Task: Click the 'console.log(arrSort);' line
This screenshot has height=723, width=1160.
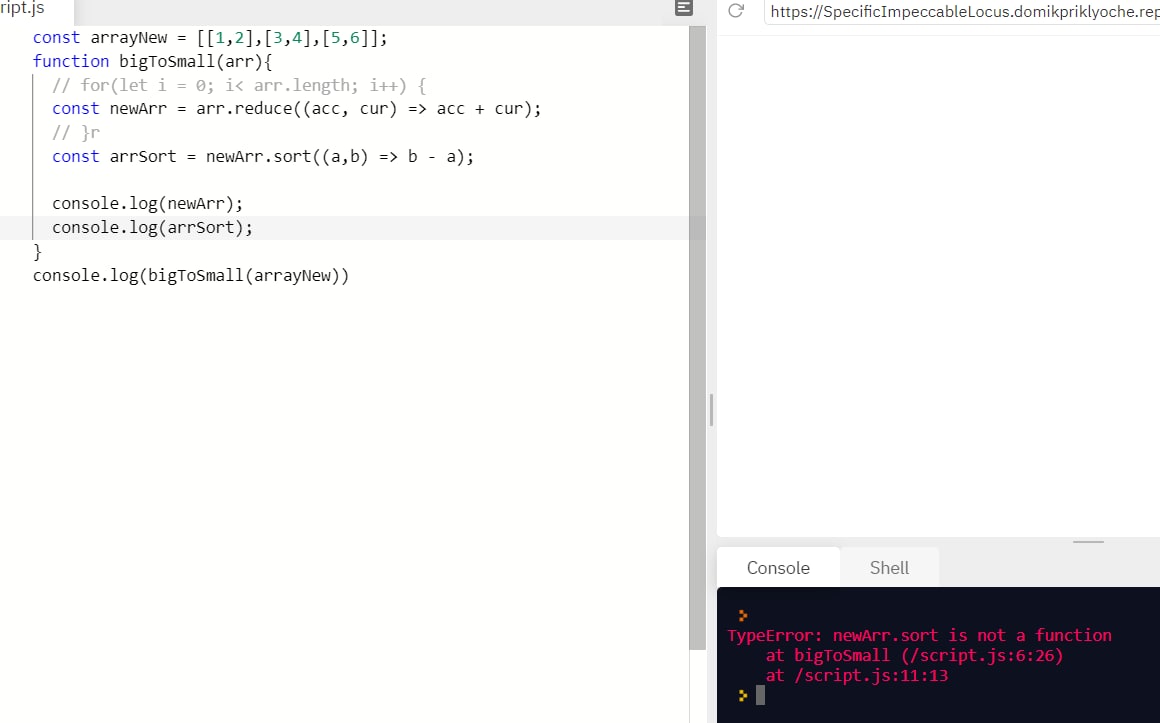Action: (152, 227)
